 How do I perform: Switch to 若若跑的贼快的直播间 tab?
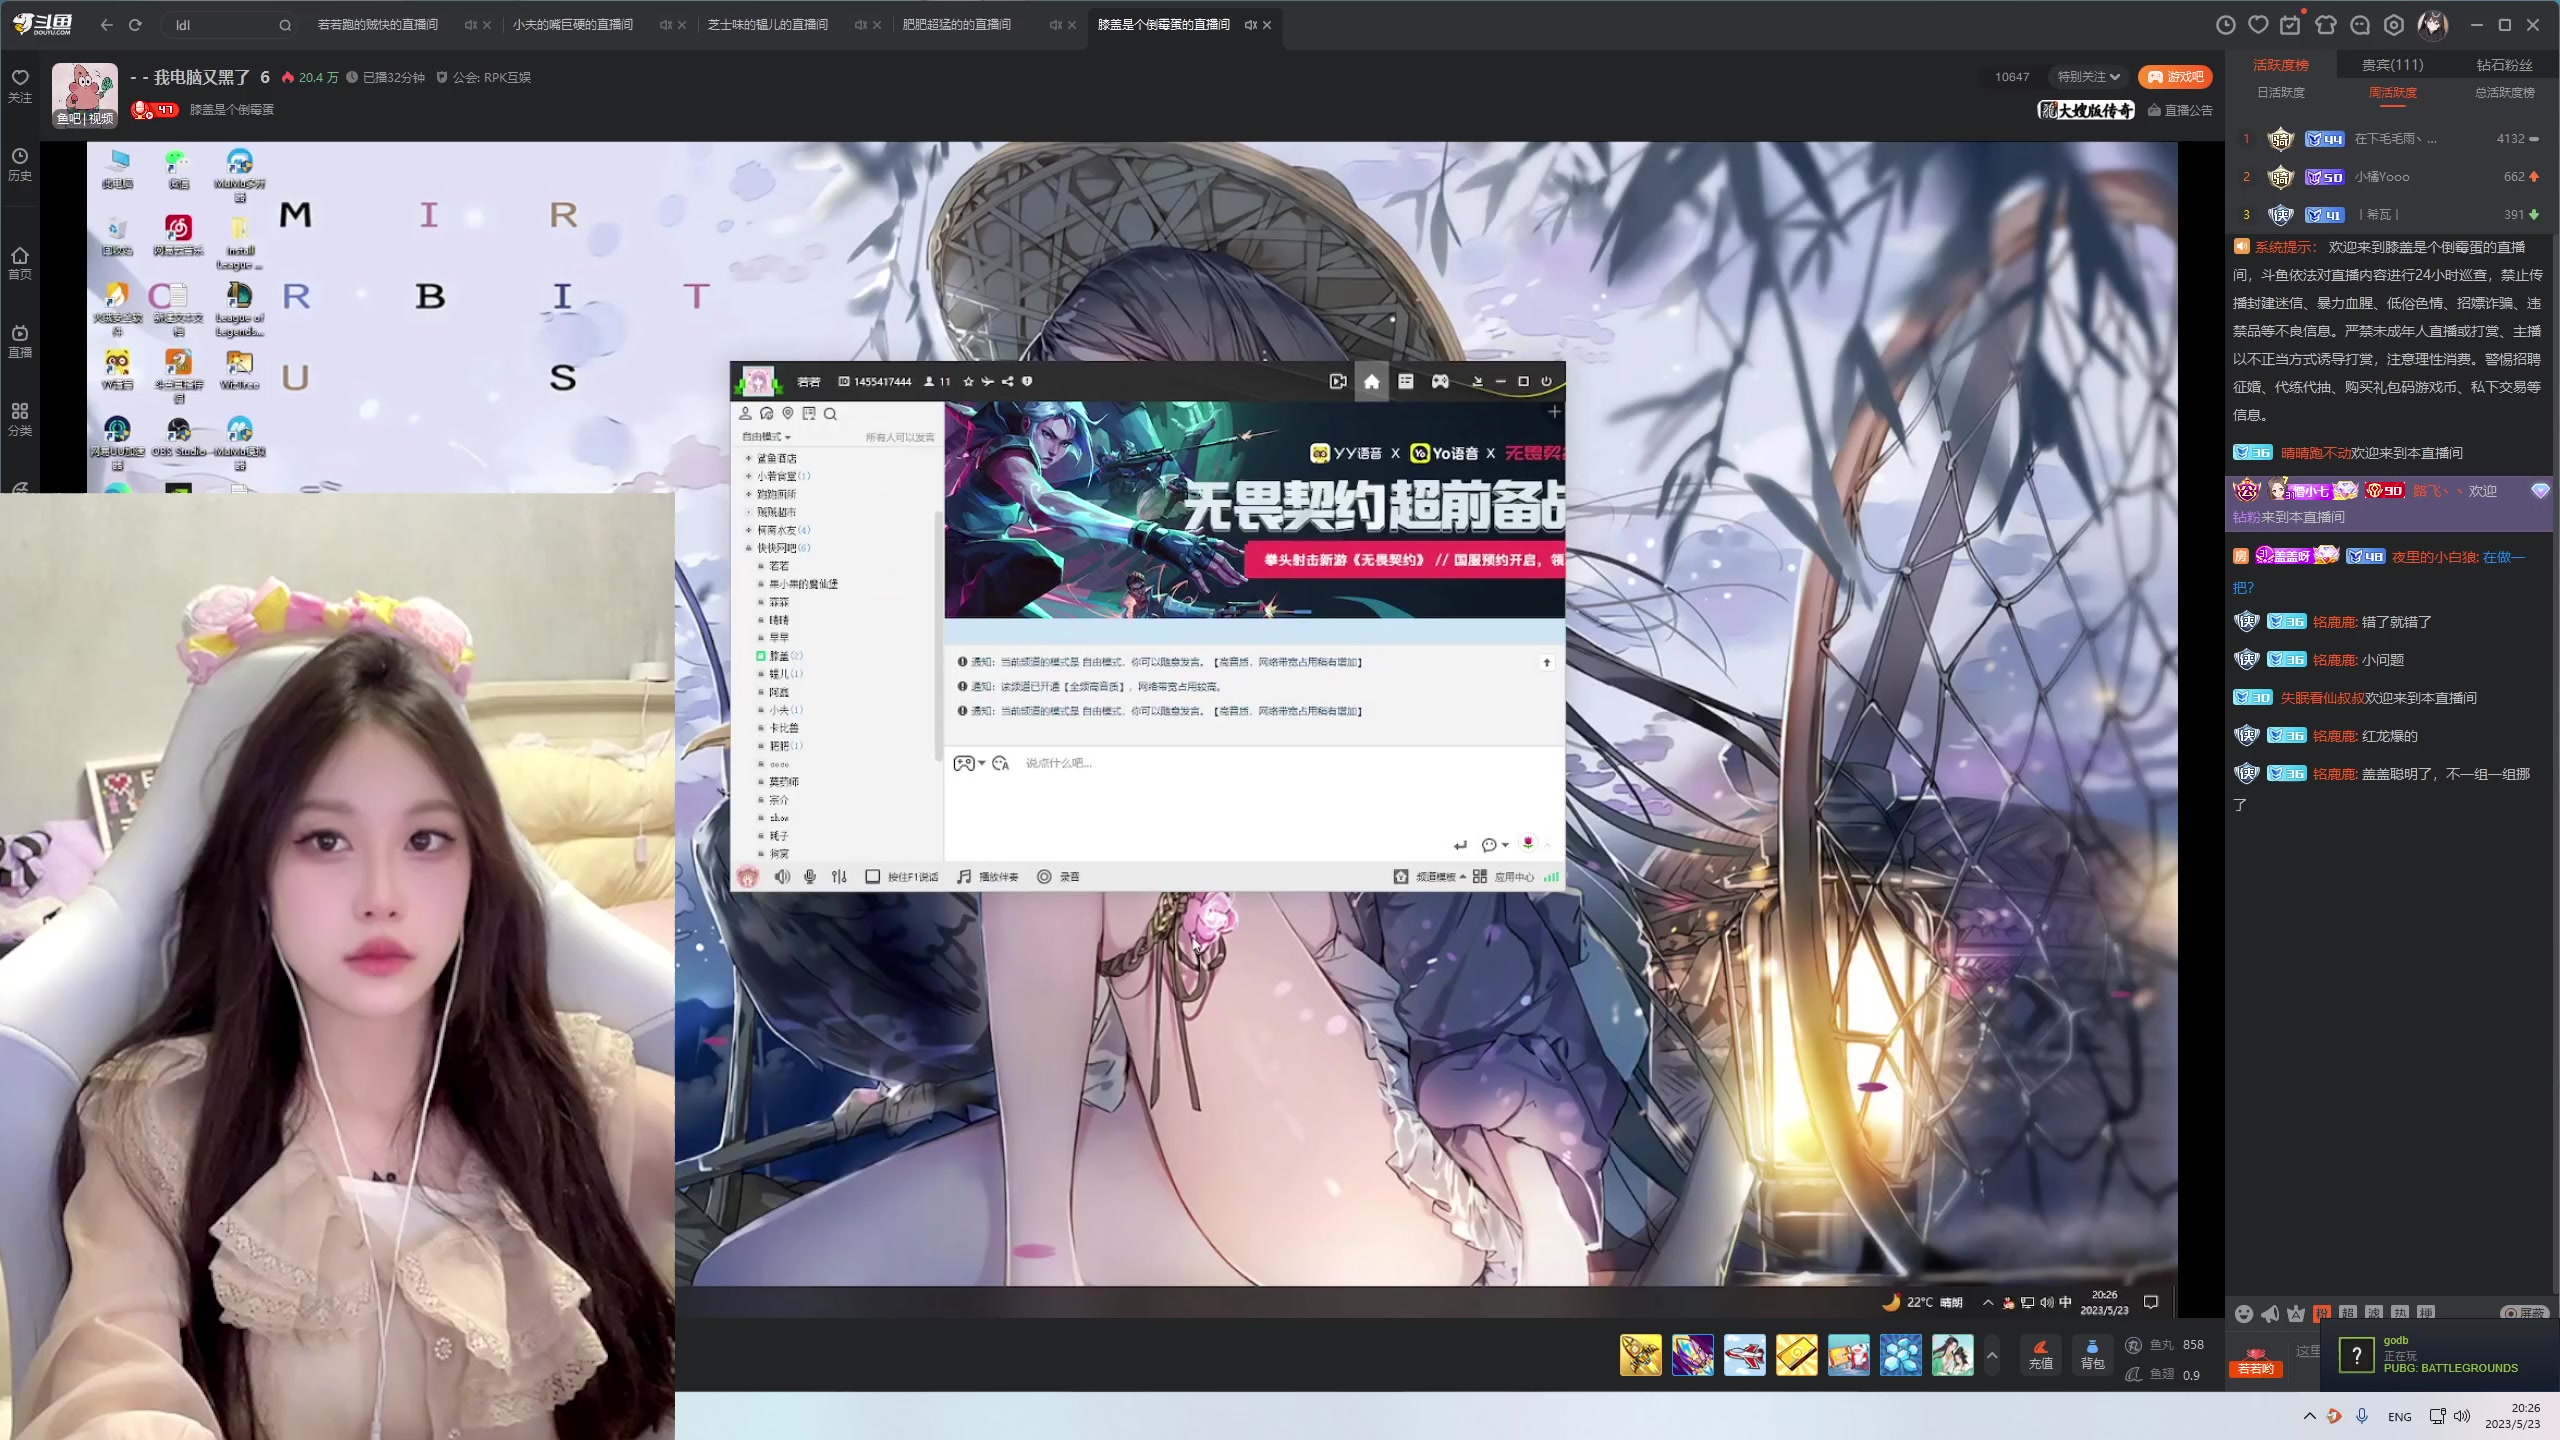click(378, 25)
